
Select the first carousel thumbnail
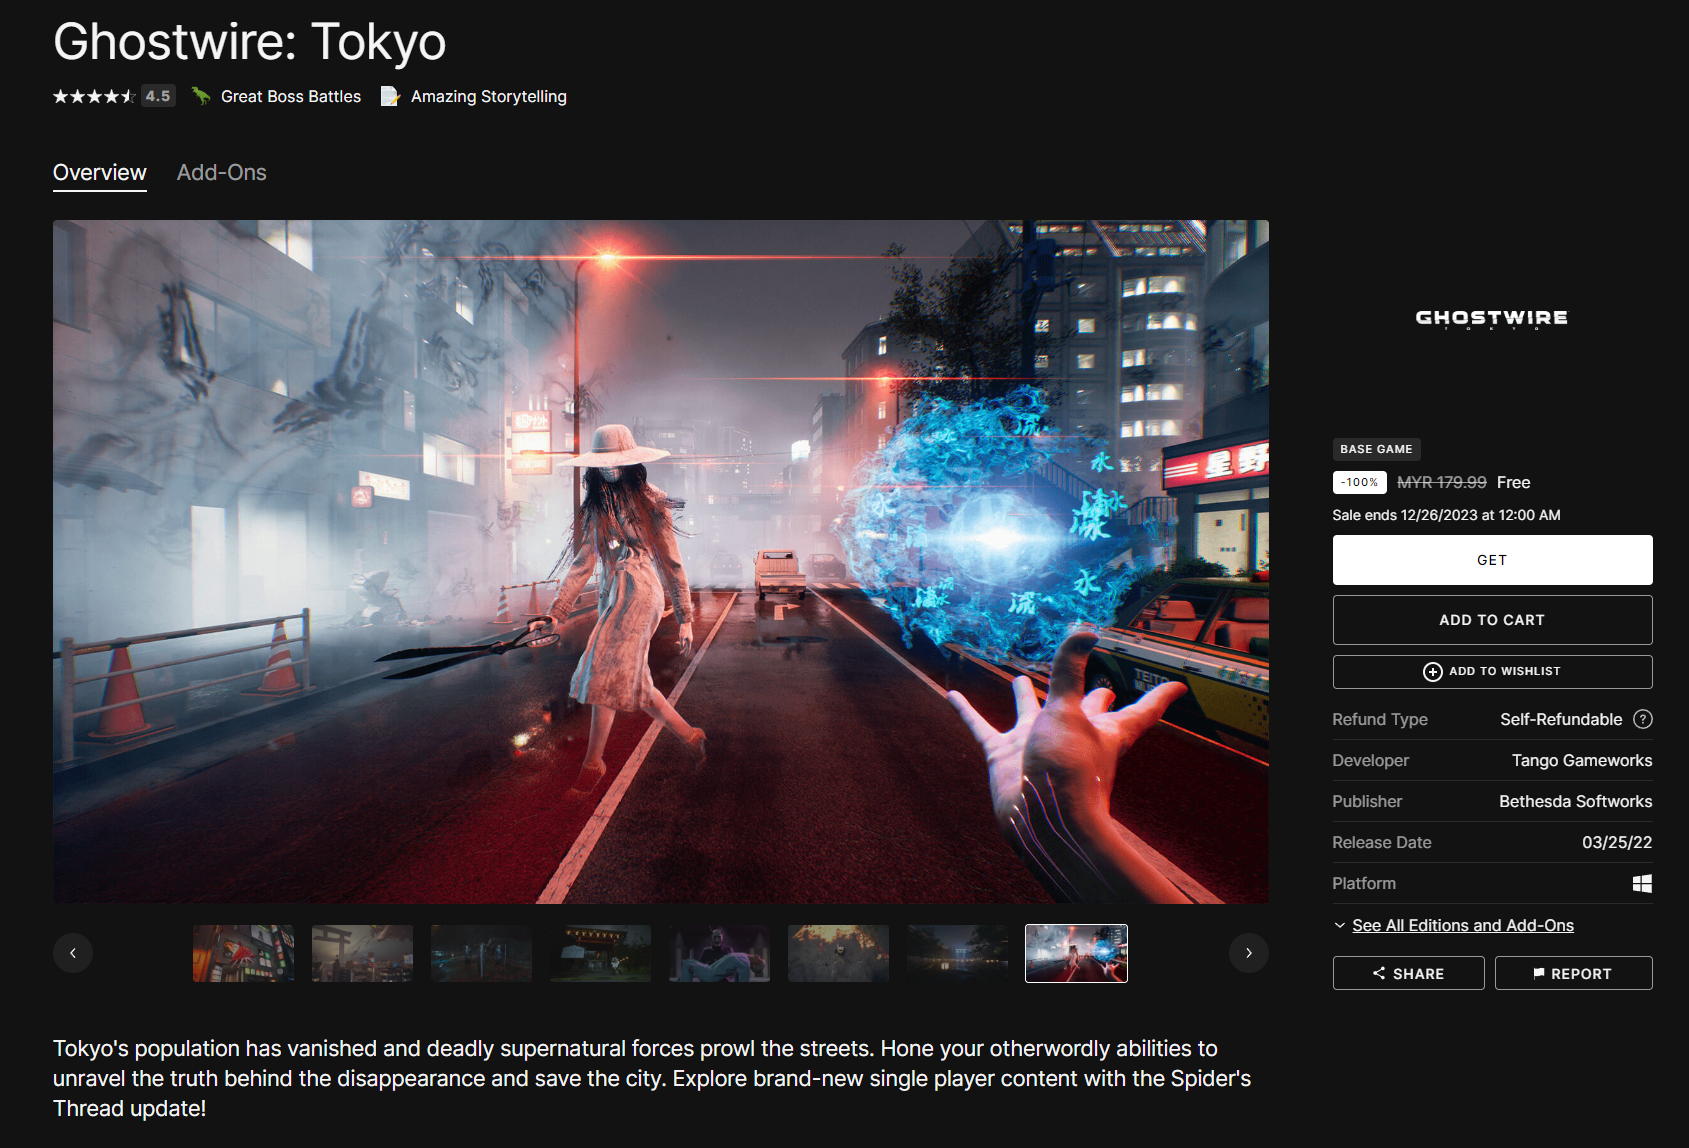(x=244, y=953)
